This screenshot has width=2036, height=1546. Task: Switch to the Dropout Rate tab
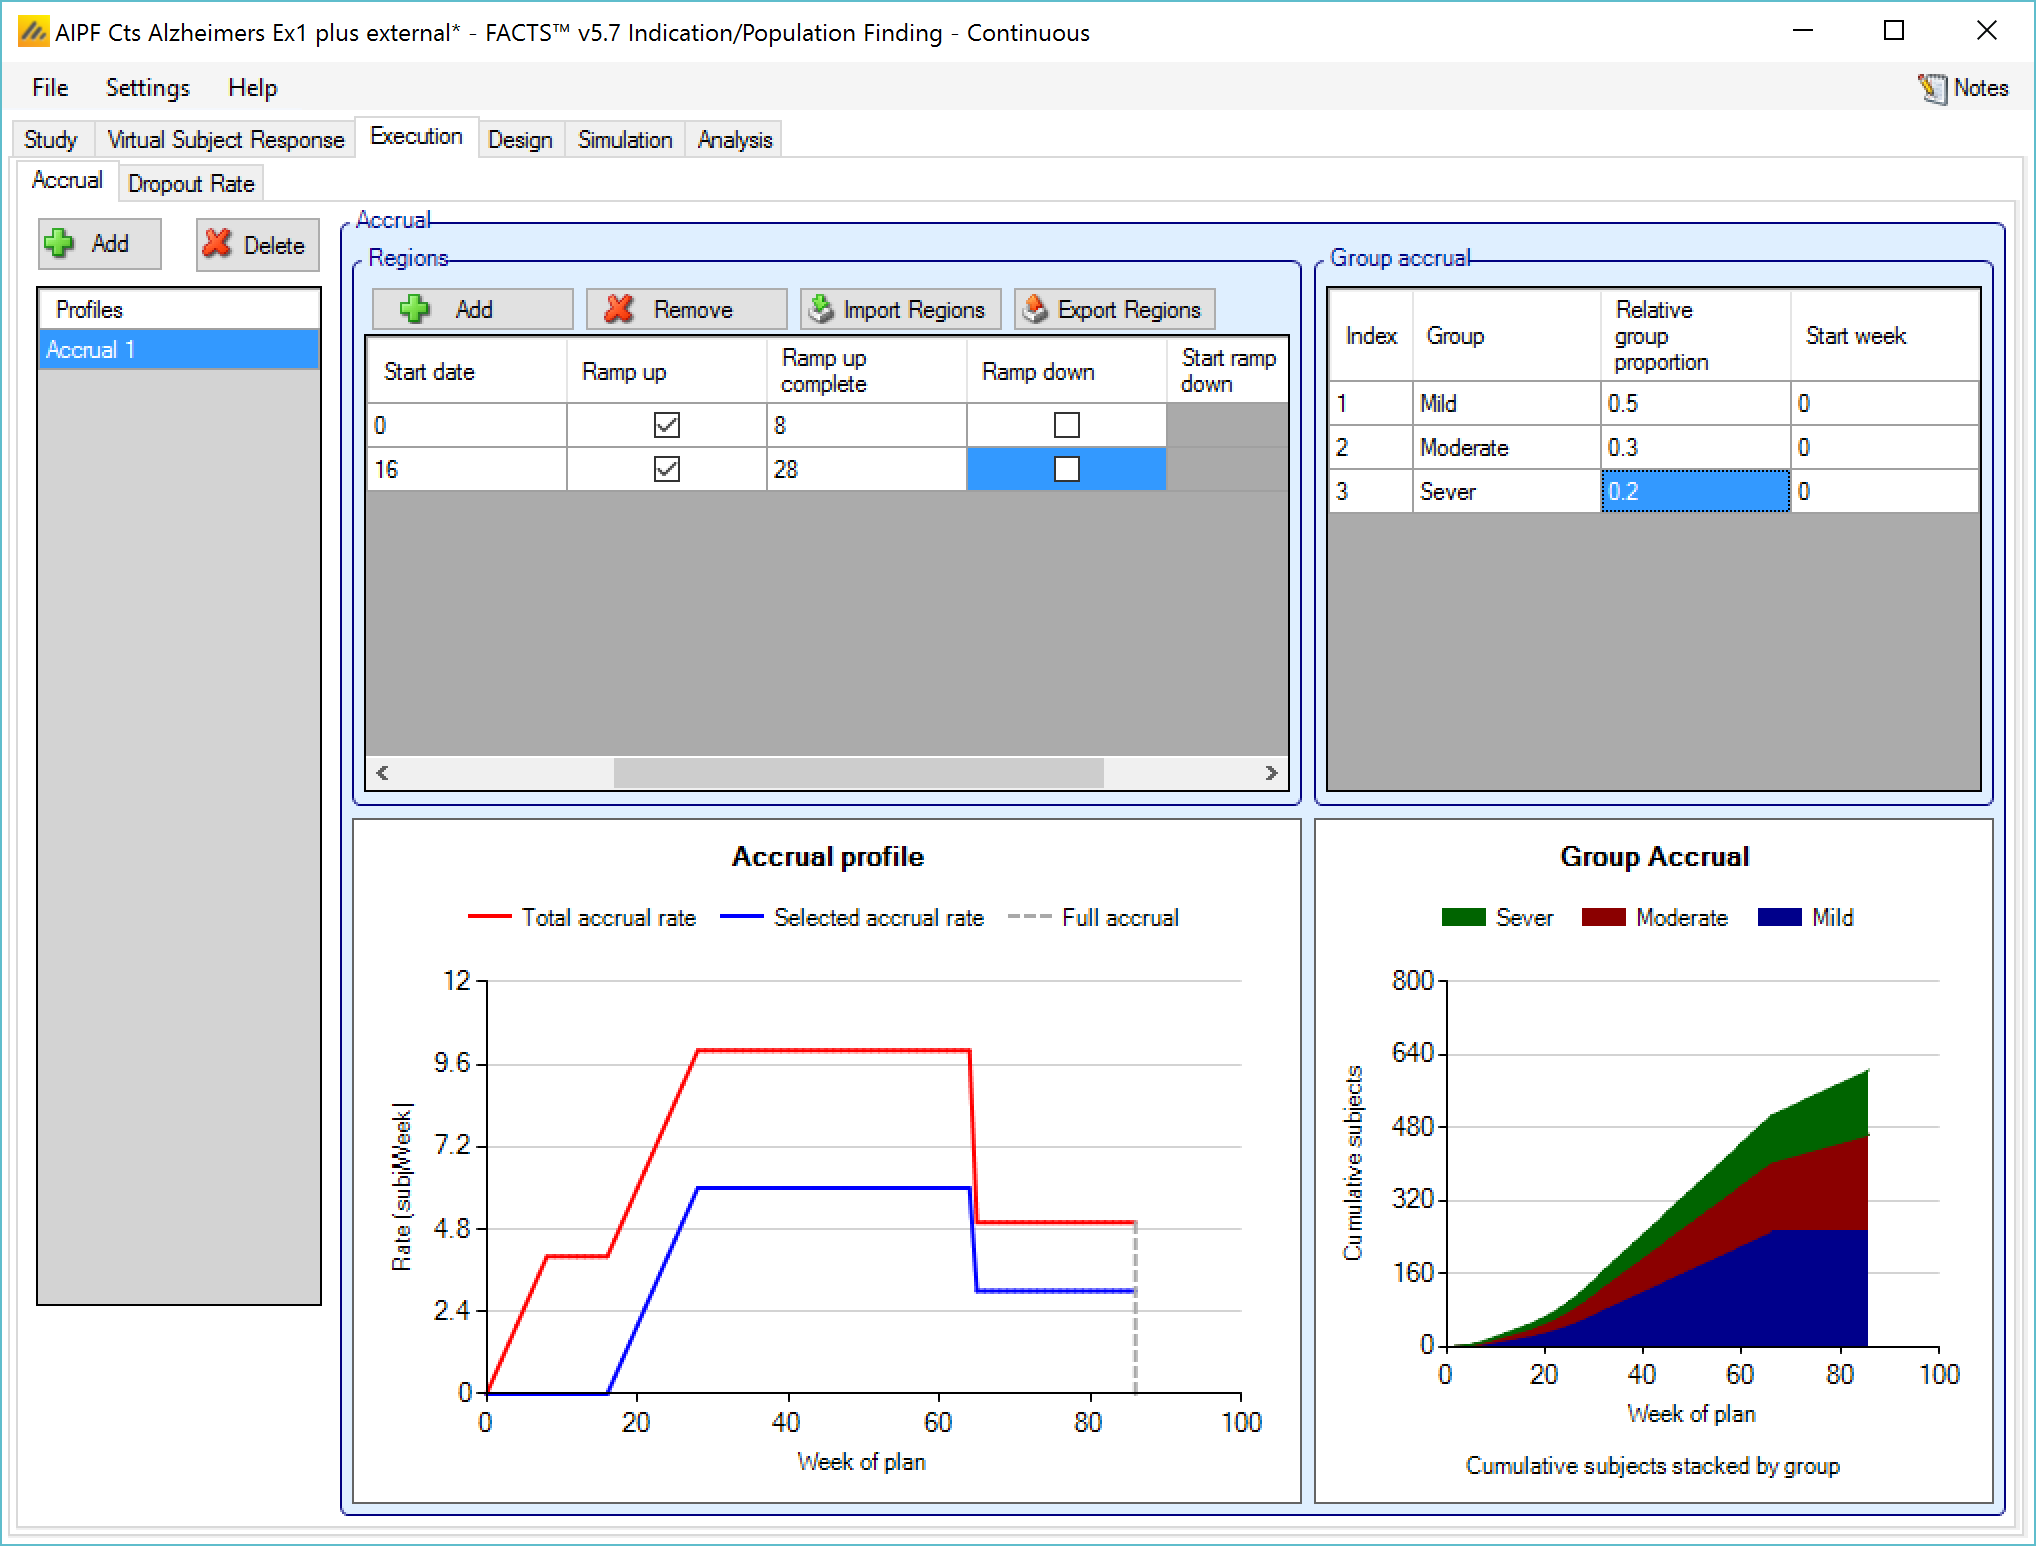click(191, 184)
